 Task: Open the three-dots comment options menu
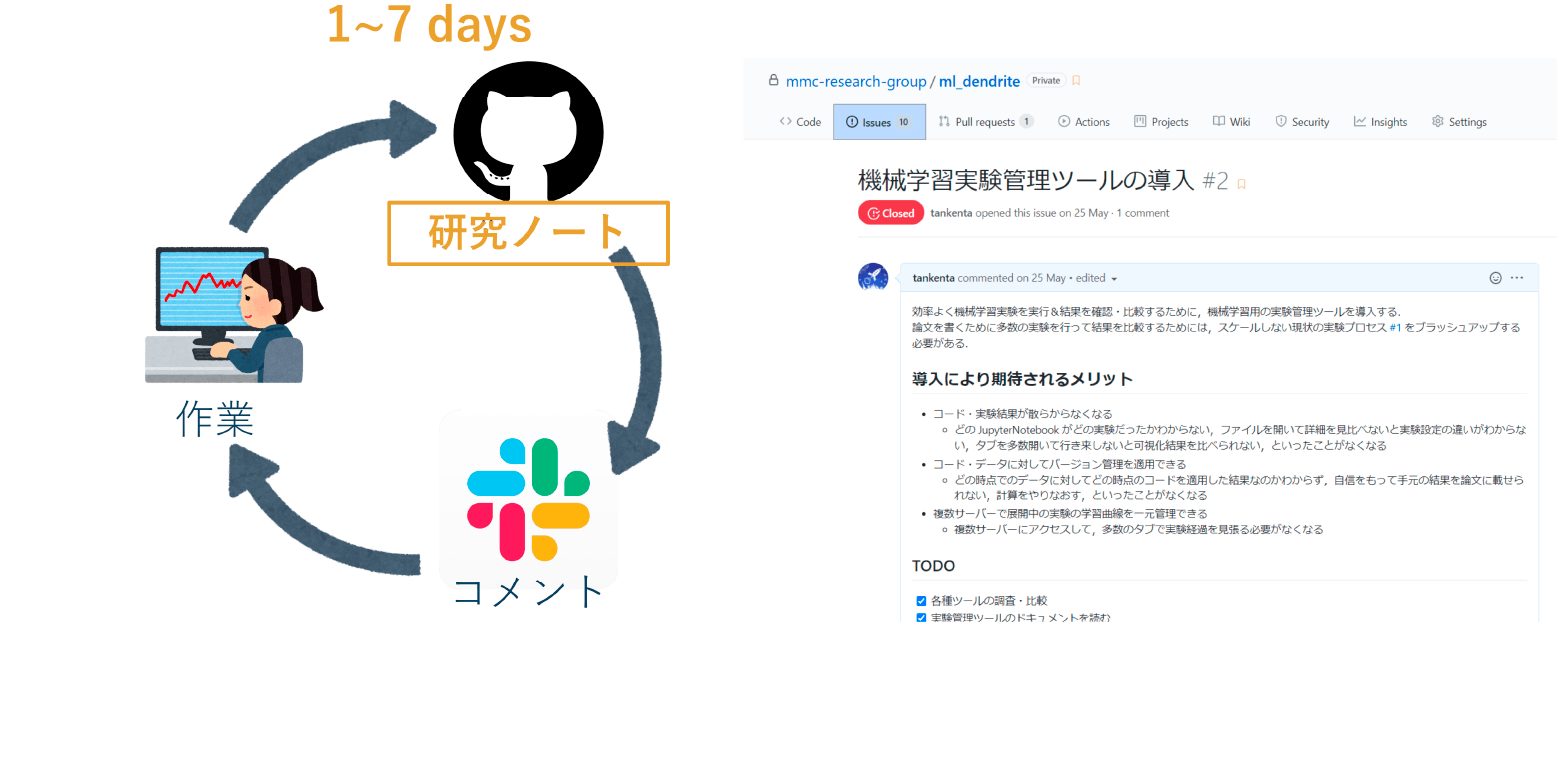click(x=1517, y=278)
